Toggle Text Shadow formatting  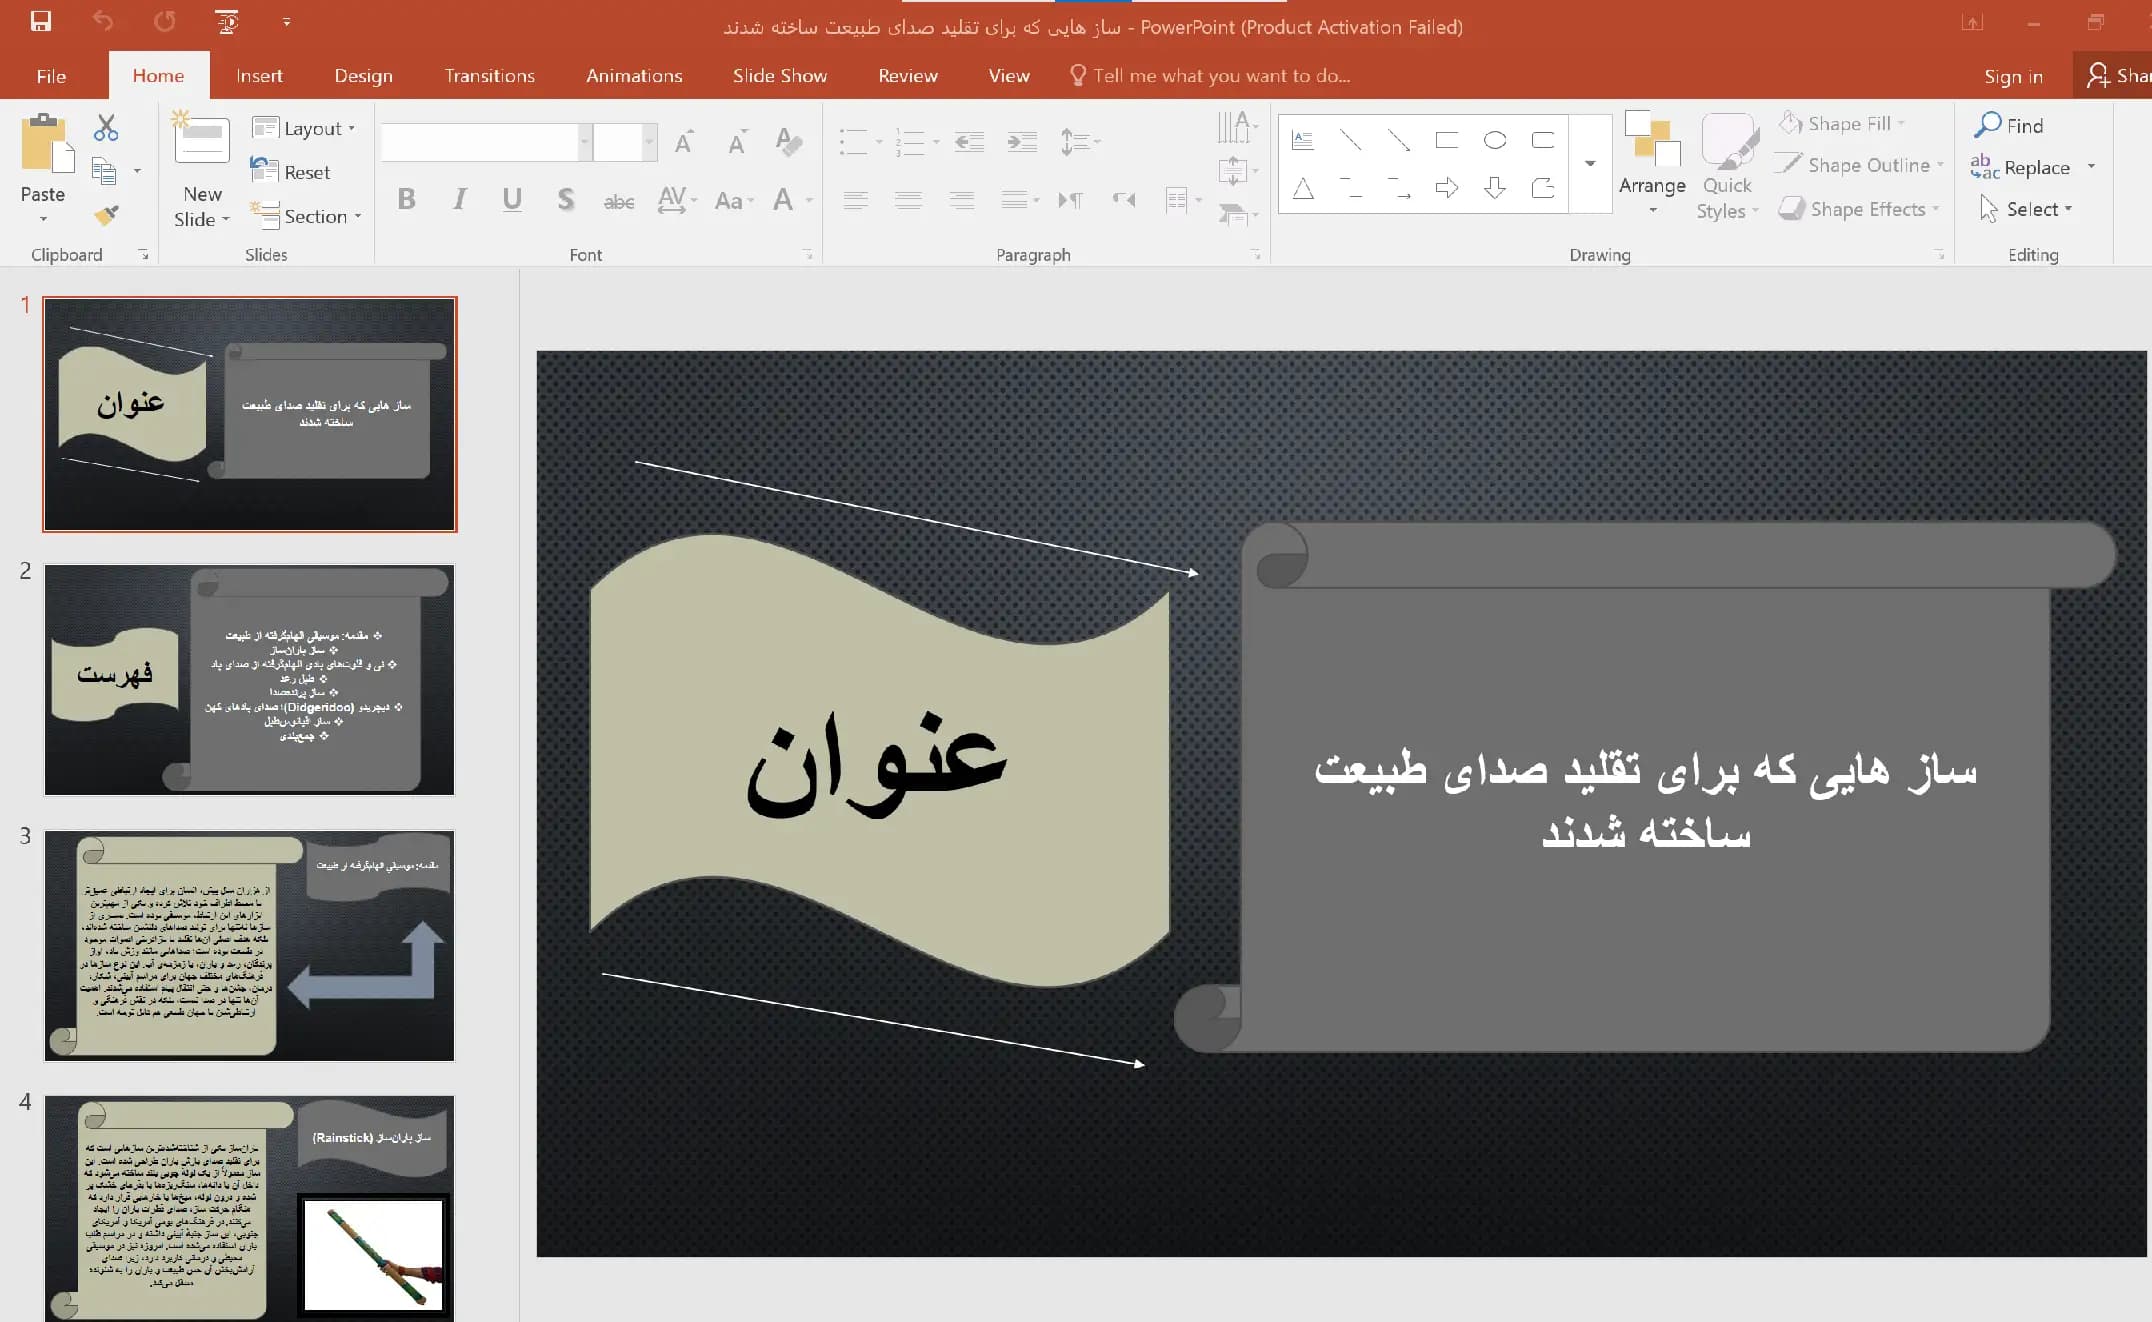pyautogui.click(x=566, y=199)
